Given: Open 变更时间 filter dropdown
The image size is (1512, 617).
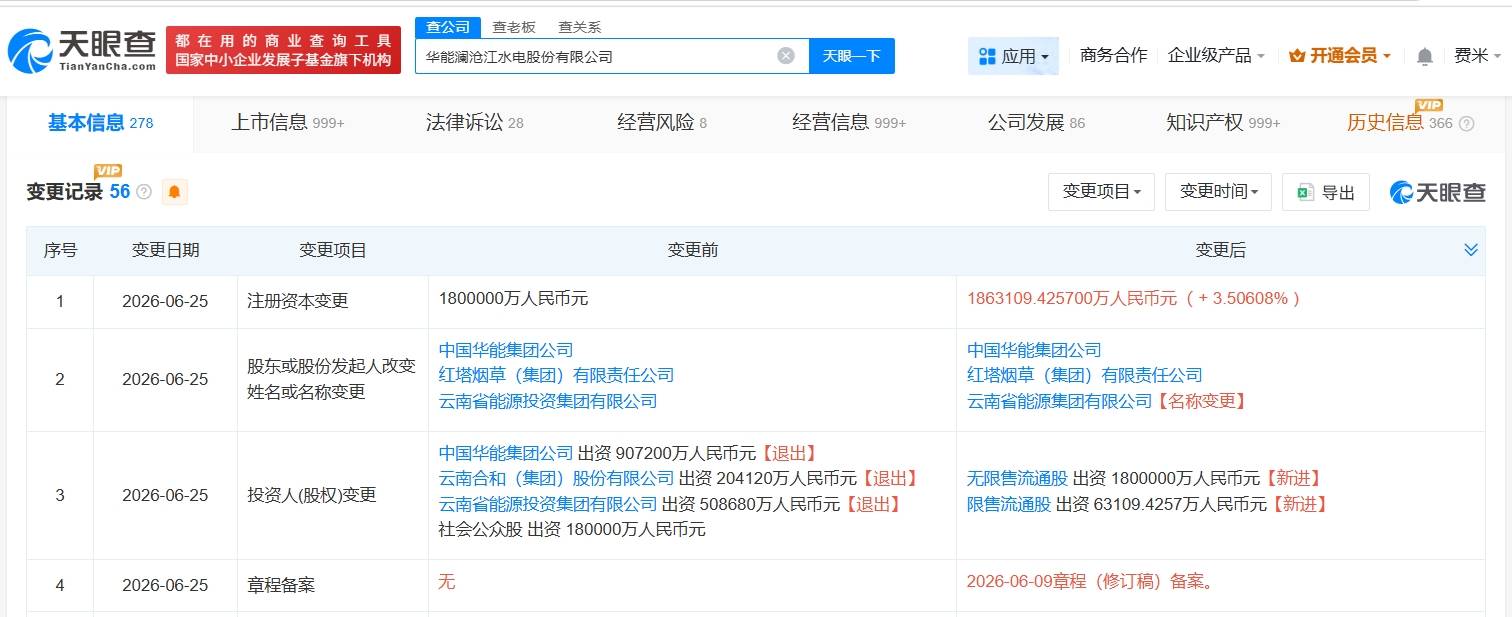Looking at the screenshot, I should coord(1218,192).
